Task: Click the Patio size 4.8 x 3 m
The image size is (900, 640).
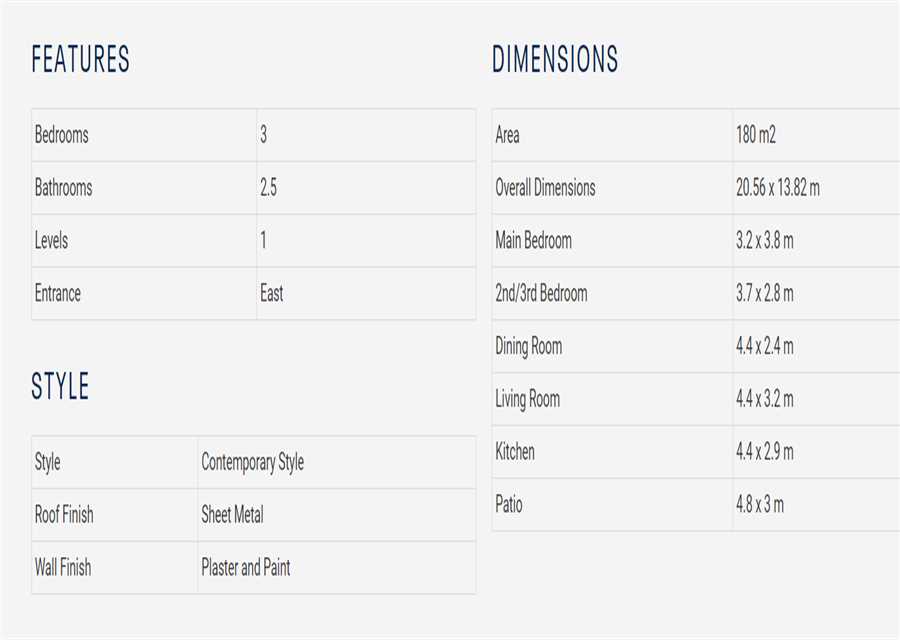Action: [759, 505]
